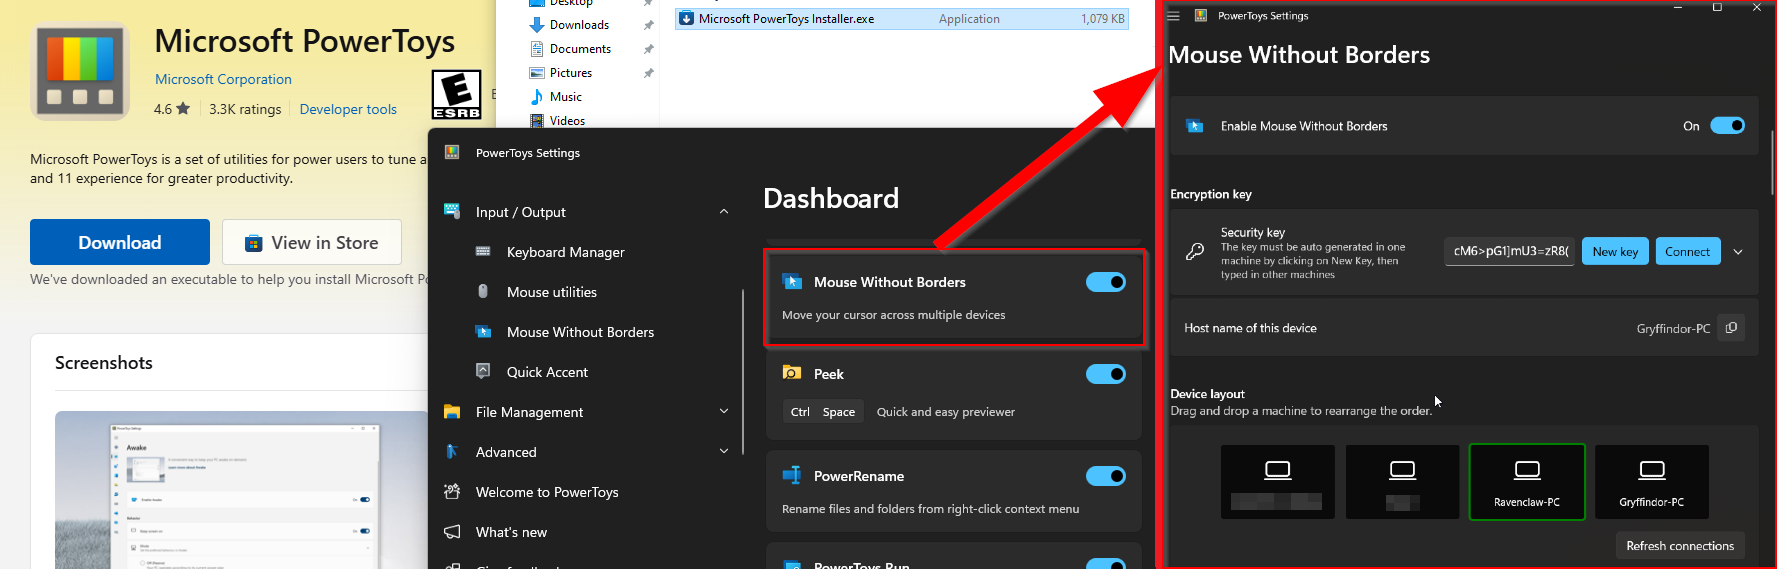Click the Keyboard Manager icon in sidebar
Screen dimensions: 1777x569
[483, 251]
